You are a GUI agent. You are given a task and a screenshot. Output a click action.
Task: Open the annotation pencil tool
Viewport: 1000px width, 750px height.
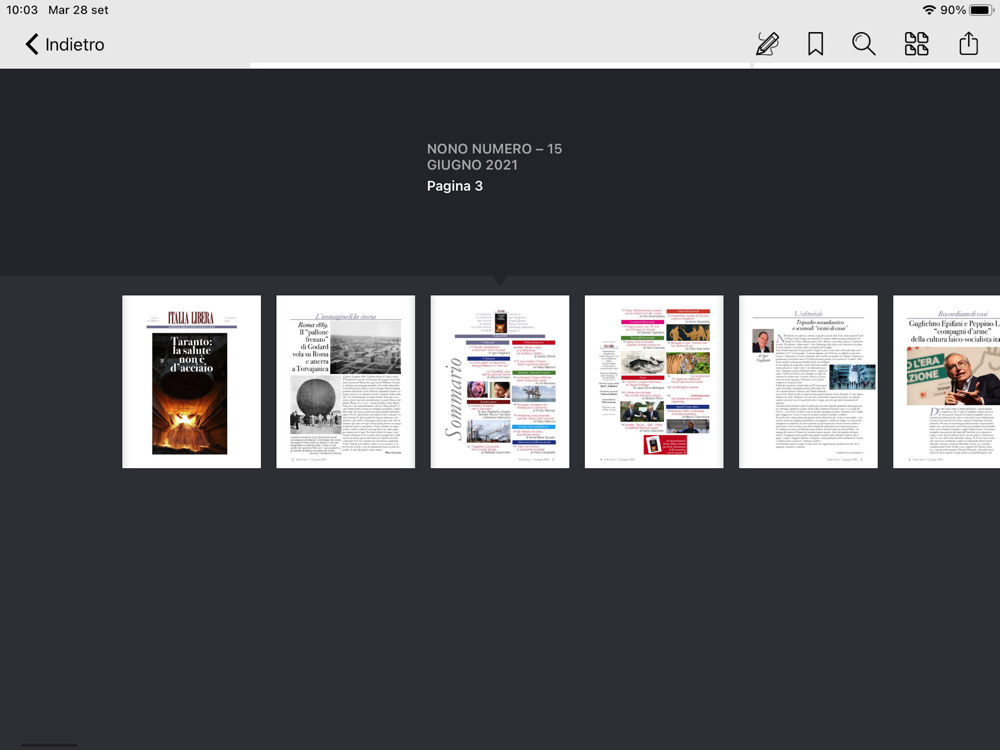[x=767, y=44]
